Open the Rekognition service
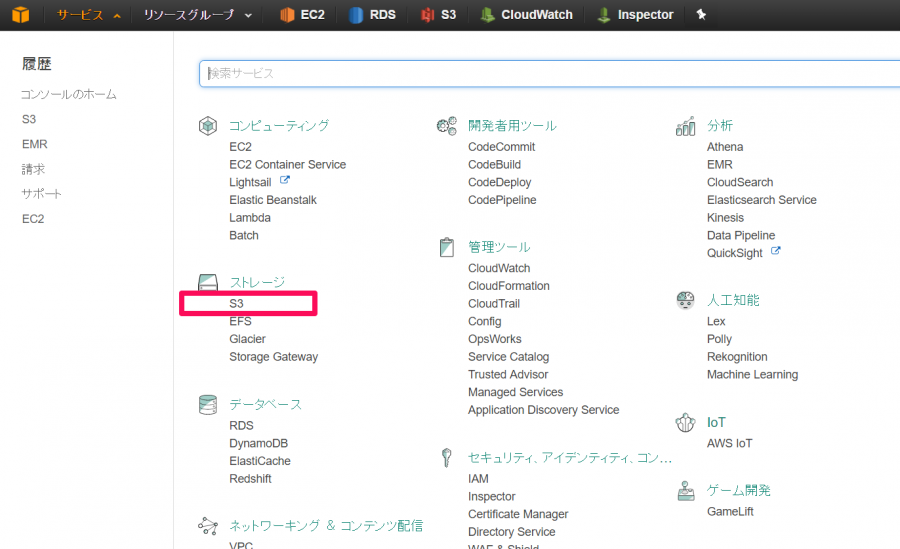The height and width of the screenshot is (549, 900). coord(737,357)
